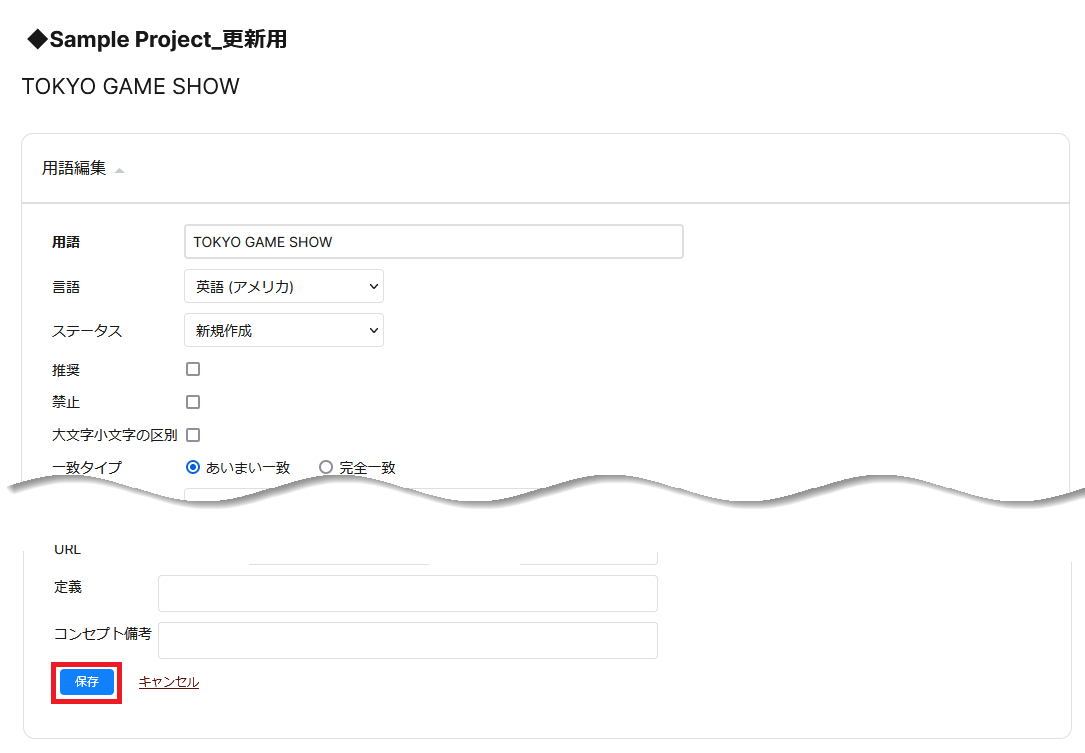Enable the 推奨 checkbox
Image resolution: width=1085 pixels, height=753 pixels.
tap(193, 369)
